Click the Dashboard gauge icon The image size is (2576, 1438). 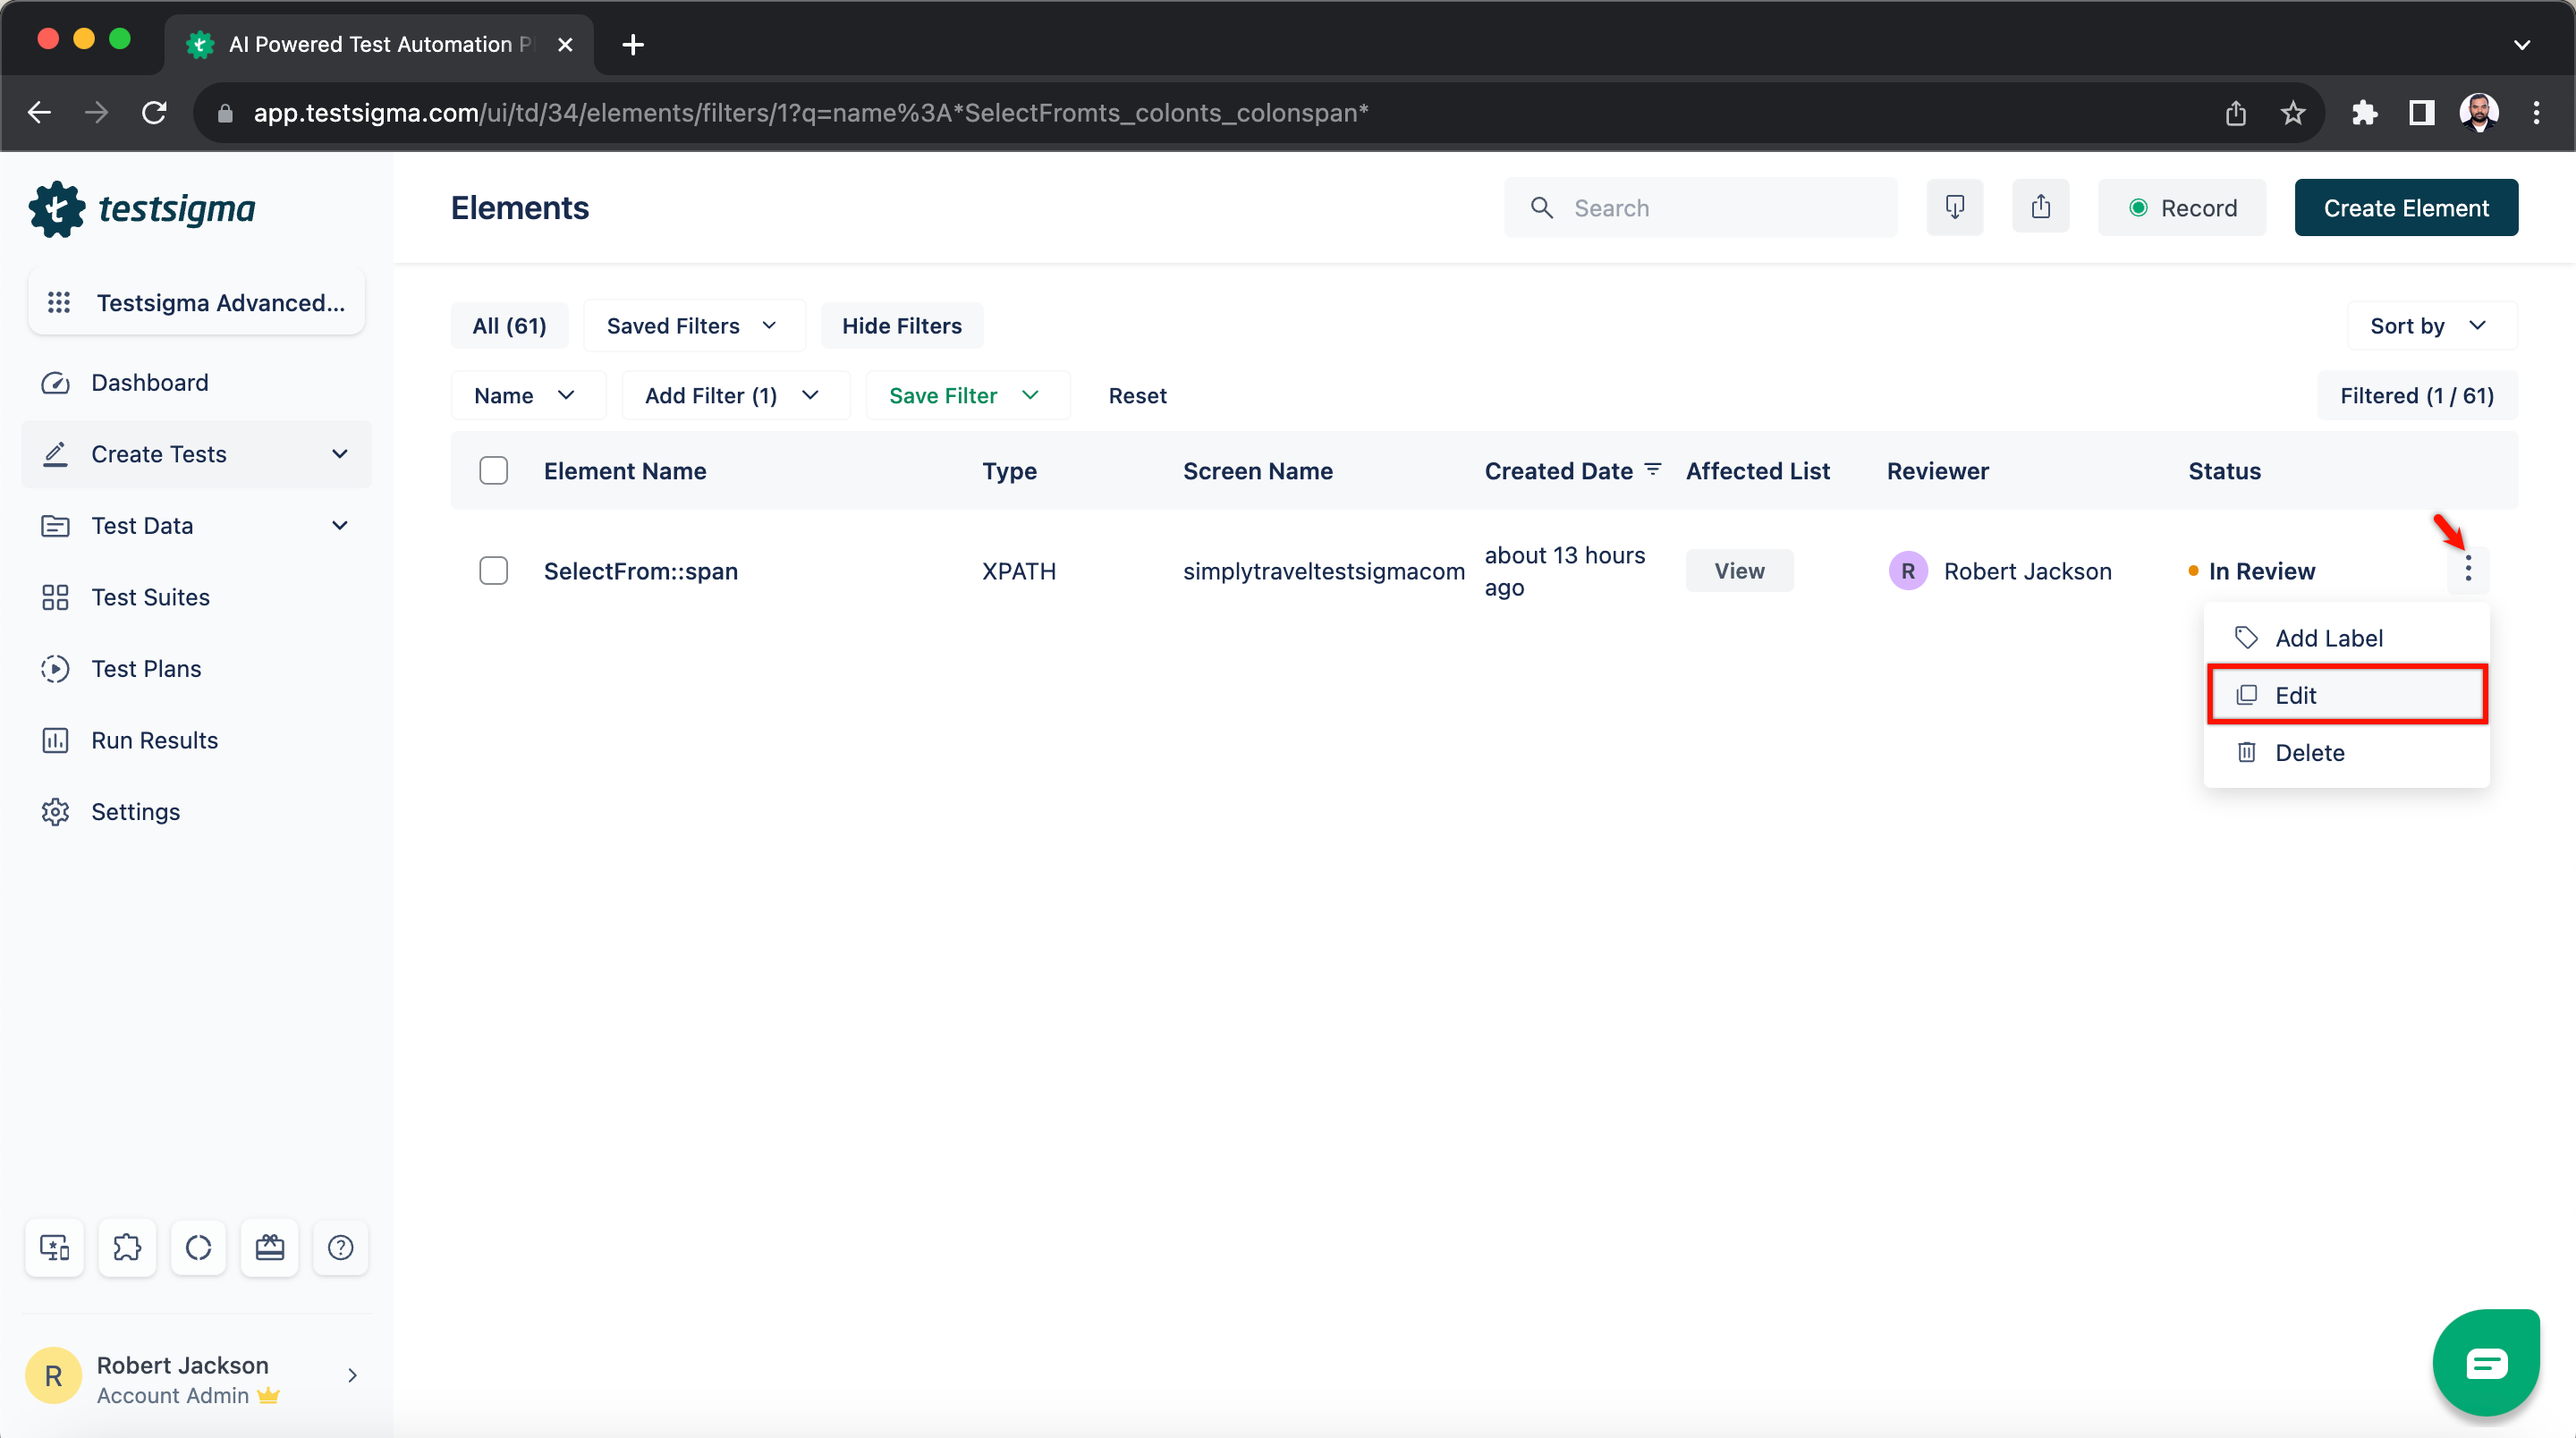(x=55, y=383)
